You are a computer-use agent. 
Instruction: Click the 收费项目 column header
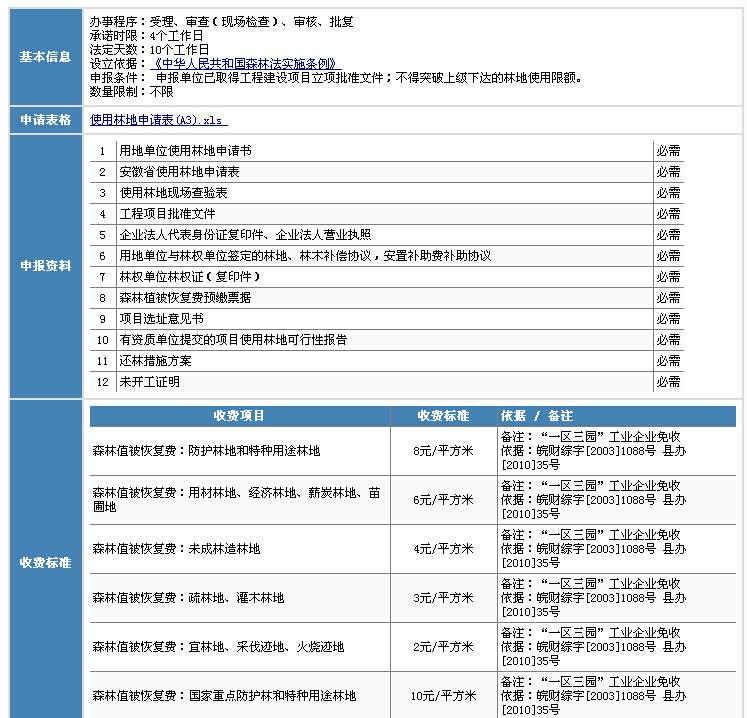pyautogui.click(x=239, y=416)
